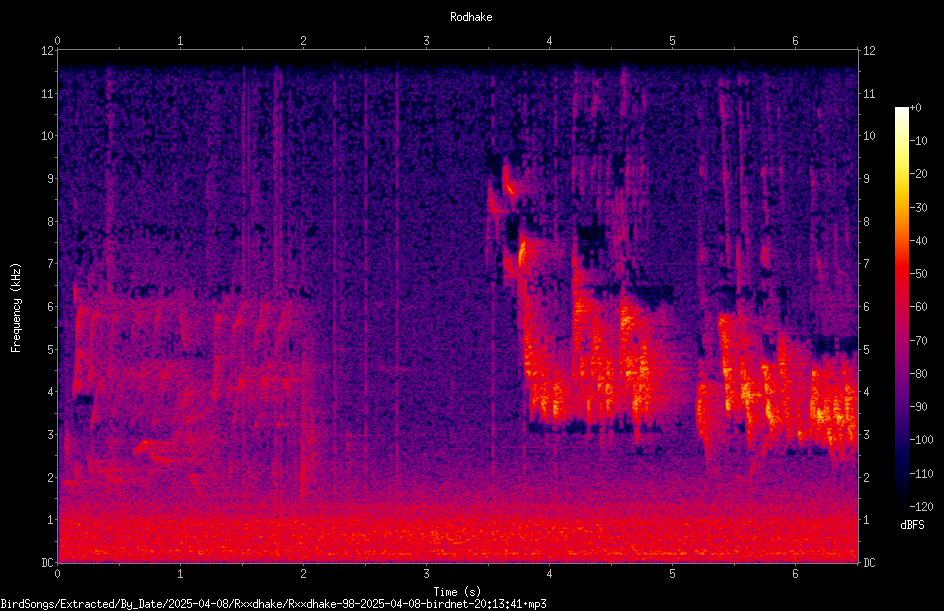This screenshot has width=944, height=611.
Task: Click the dBFS colorbar label
Action: coord(912,525)
